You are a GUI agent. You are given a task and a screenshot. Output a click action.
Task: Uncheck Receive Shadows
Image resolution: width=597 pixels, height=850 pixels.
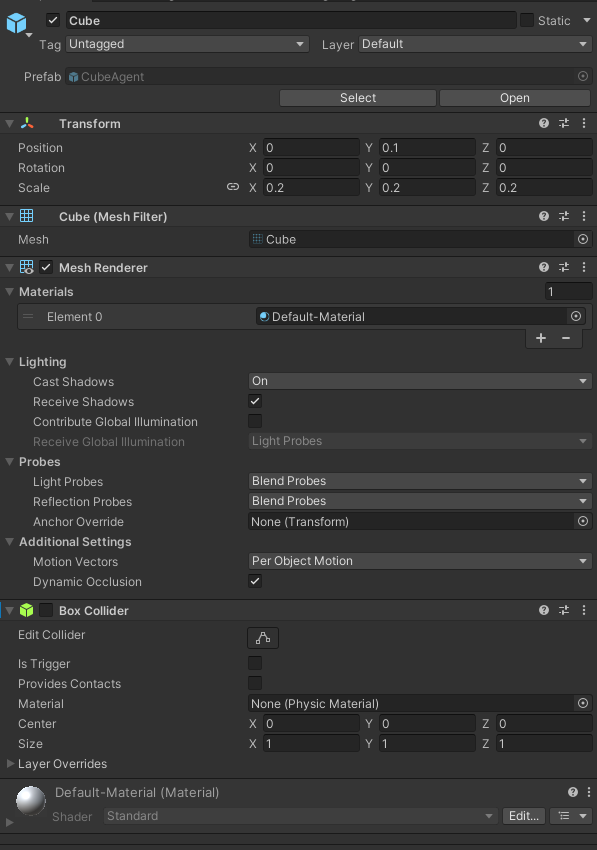(x=255, y=401)
